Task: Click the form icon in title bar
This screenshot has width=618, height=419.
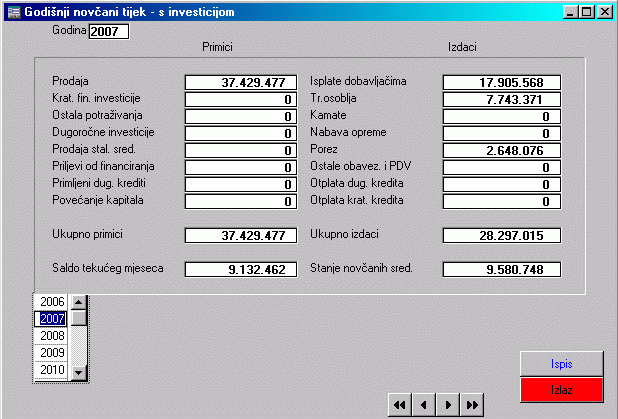Action: [x=14, y=12]
